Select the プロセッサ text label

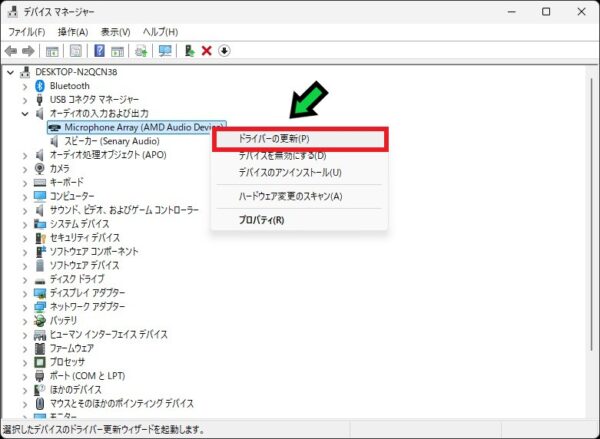67,362
